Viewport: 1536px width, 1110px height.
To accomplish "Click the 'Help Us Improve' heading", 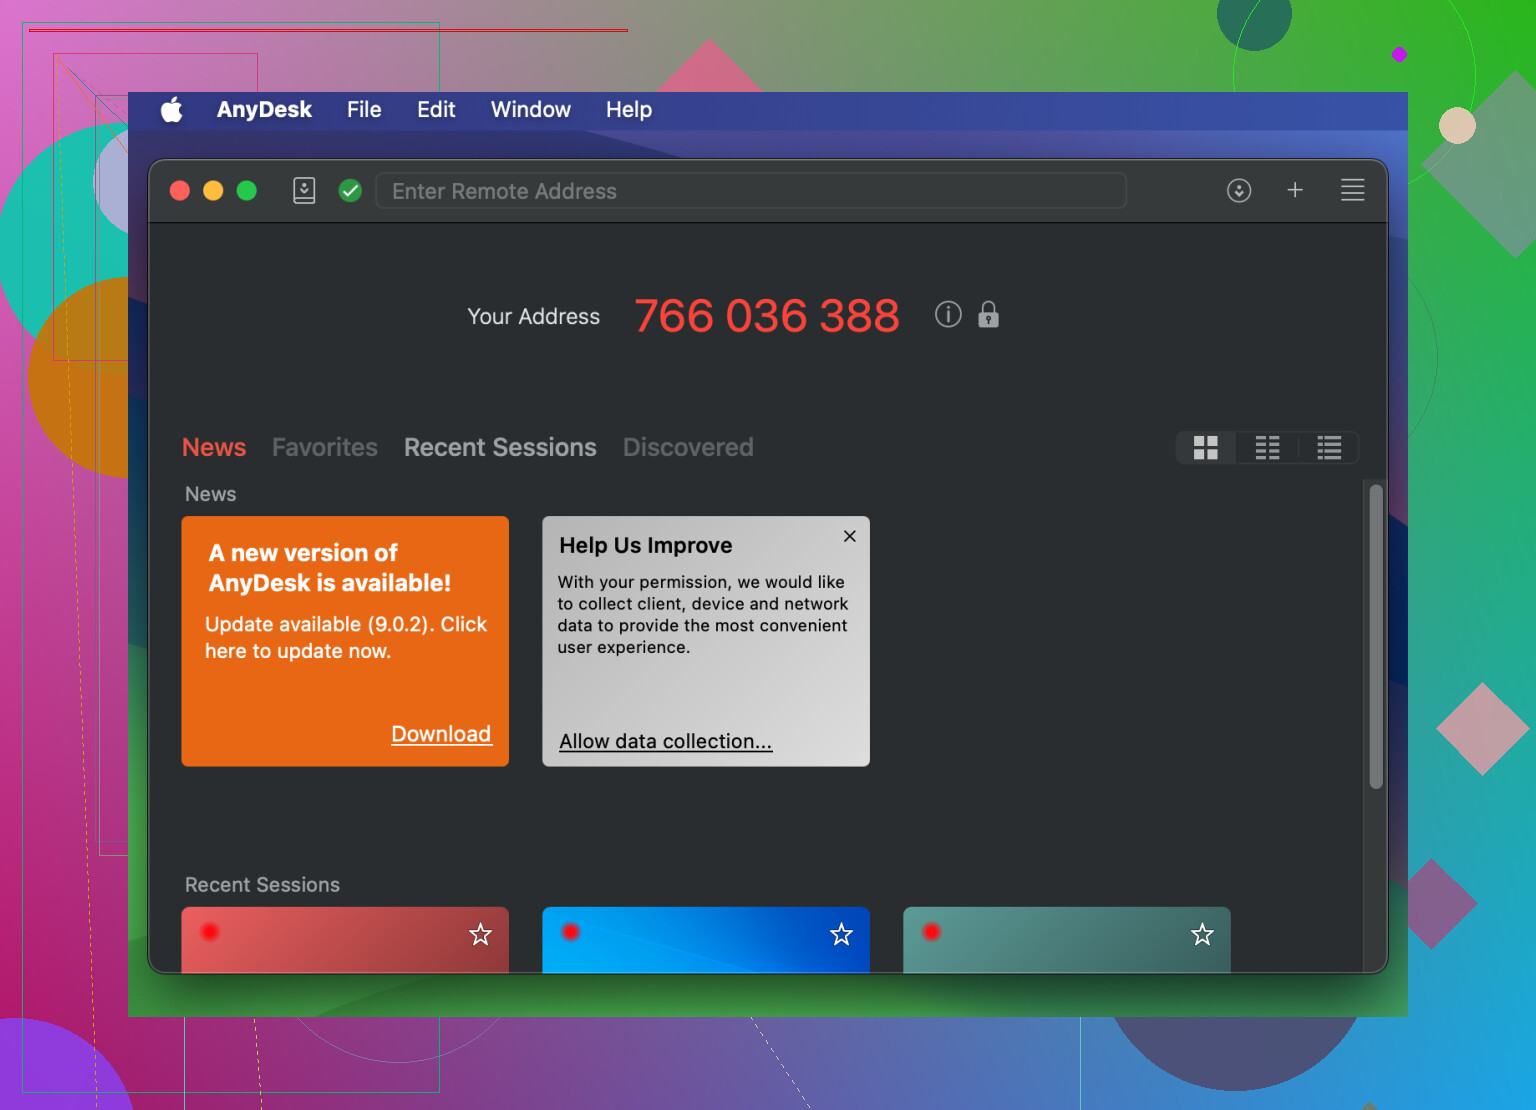I will pyautogui.click(x=646, y=545).
